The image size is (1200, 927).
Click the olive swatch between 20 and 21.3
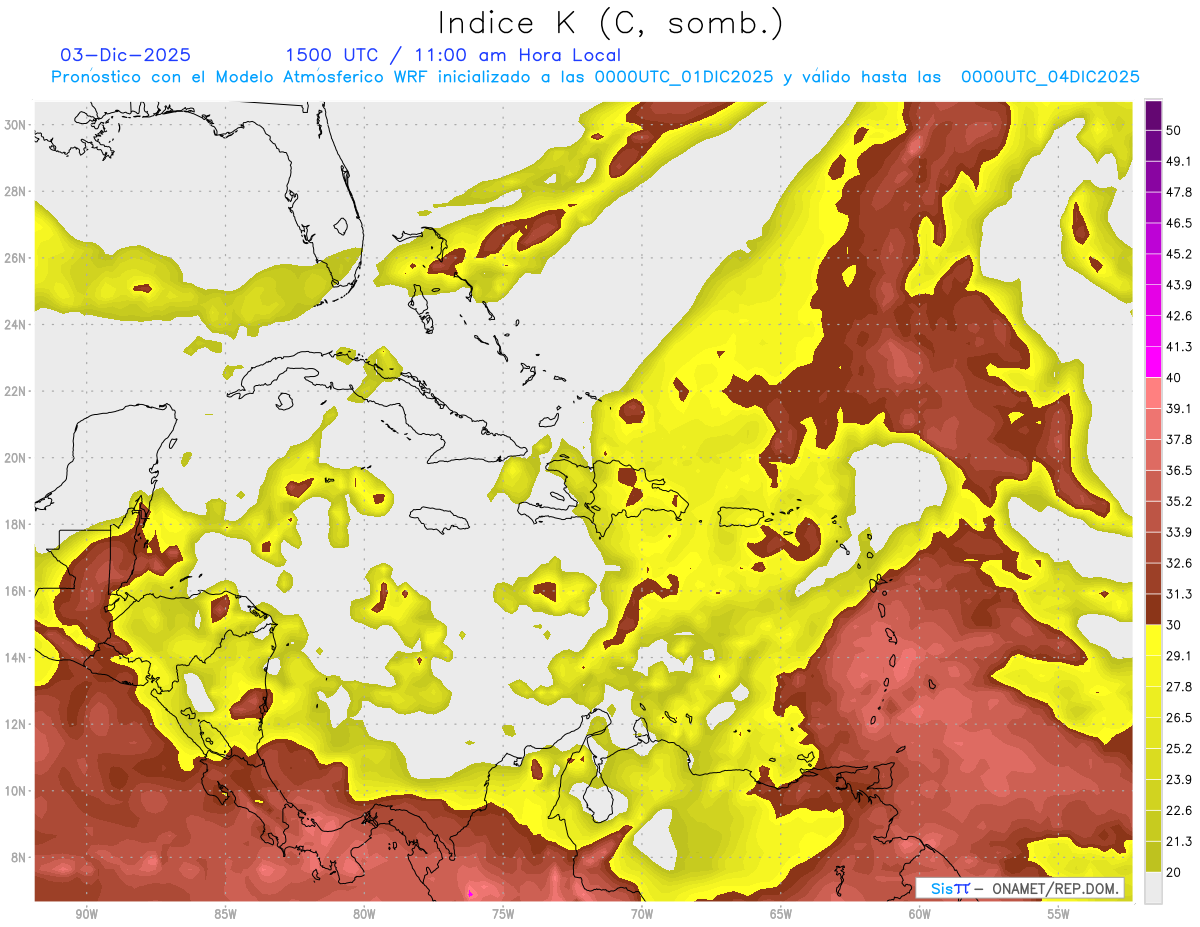click(x=1153, y=856)
